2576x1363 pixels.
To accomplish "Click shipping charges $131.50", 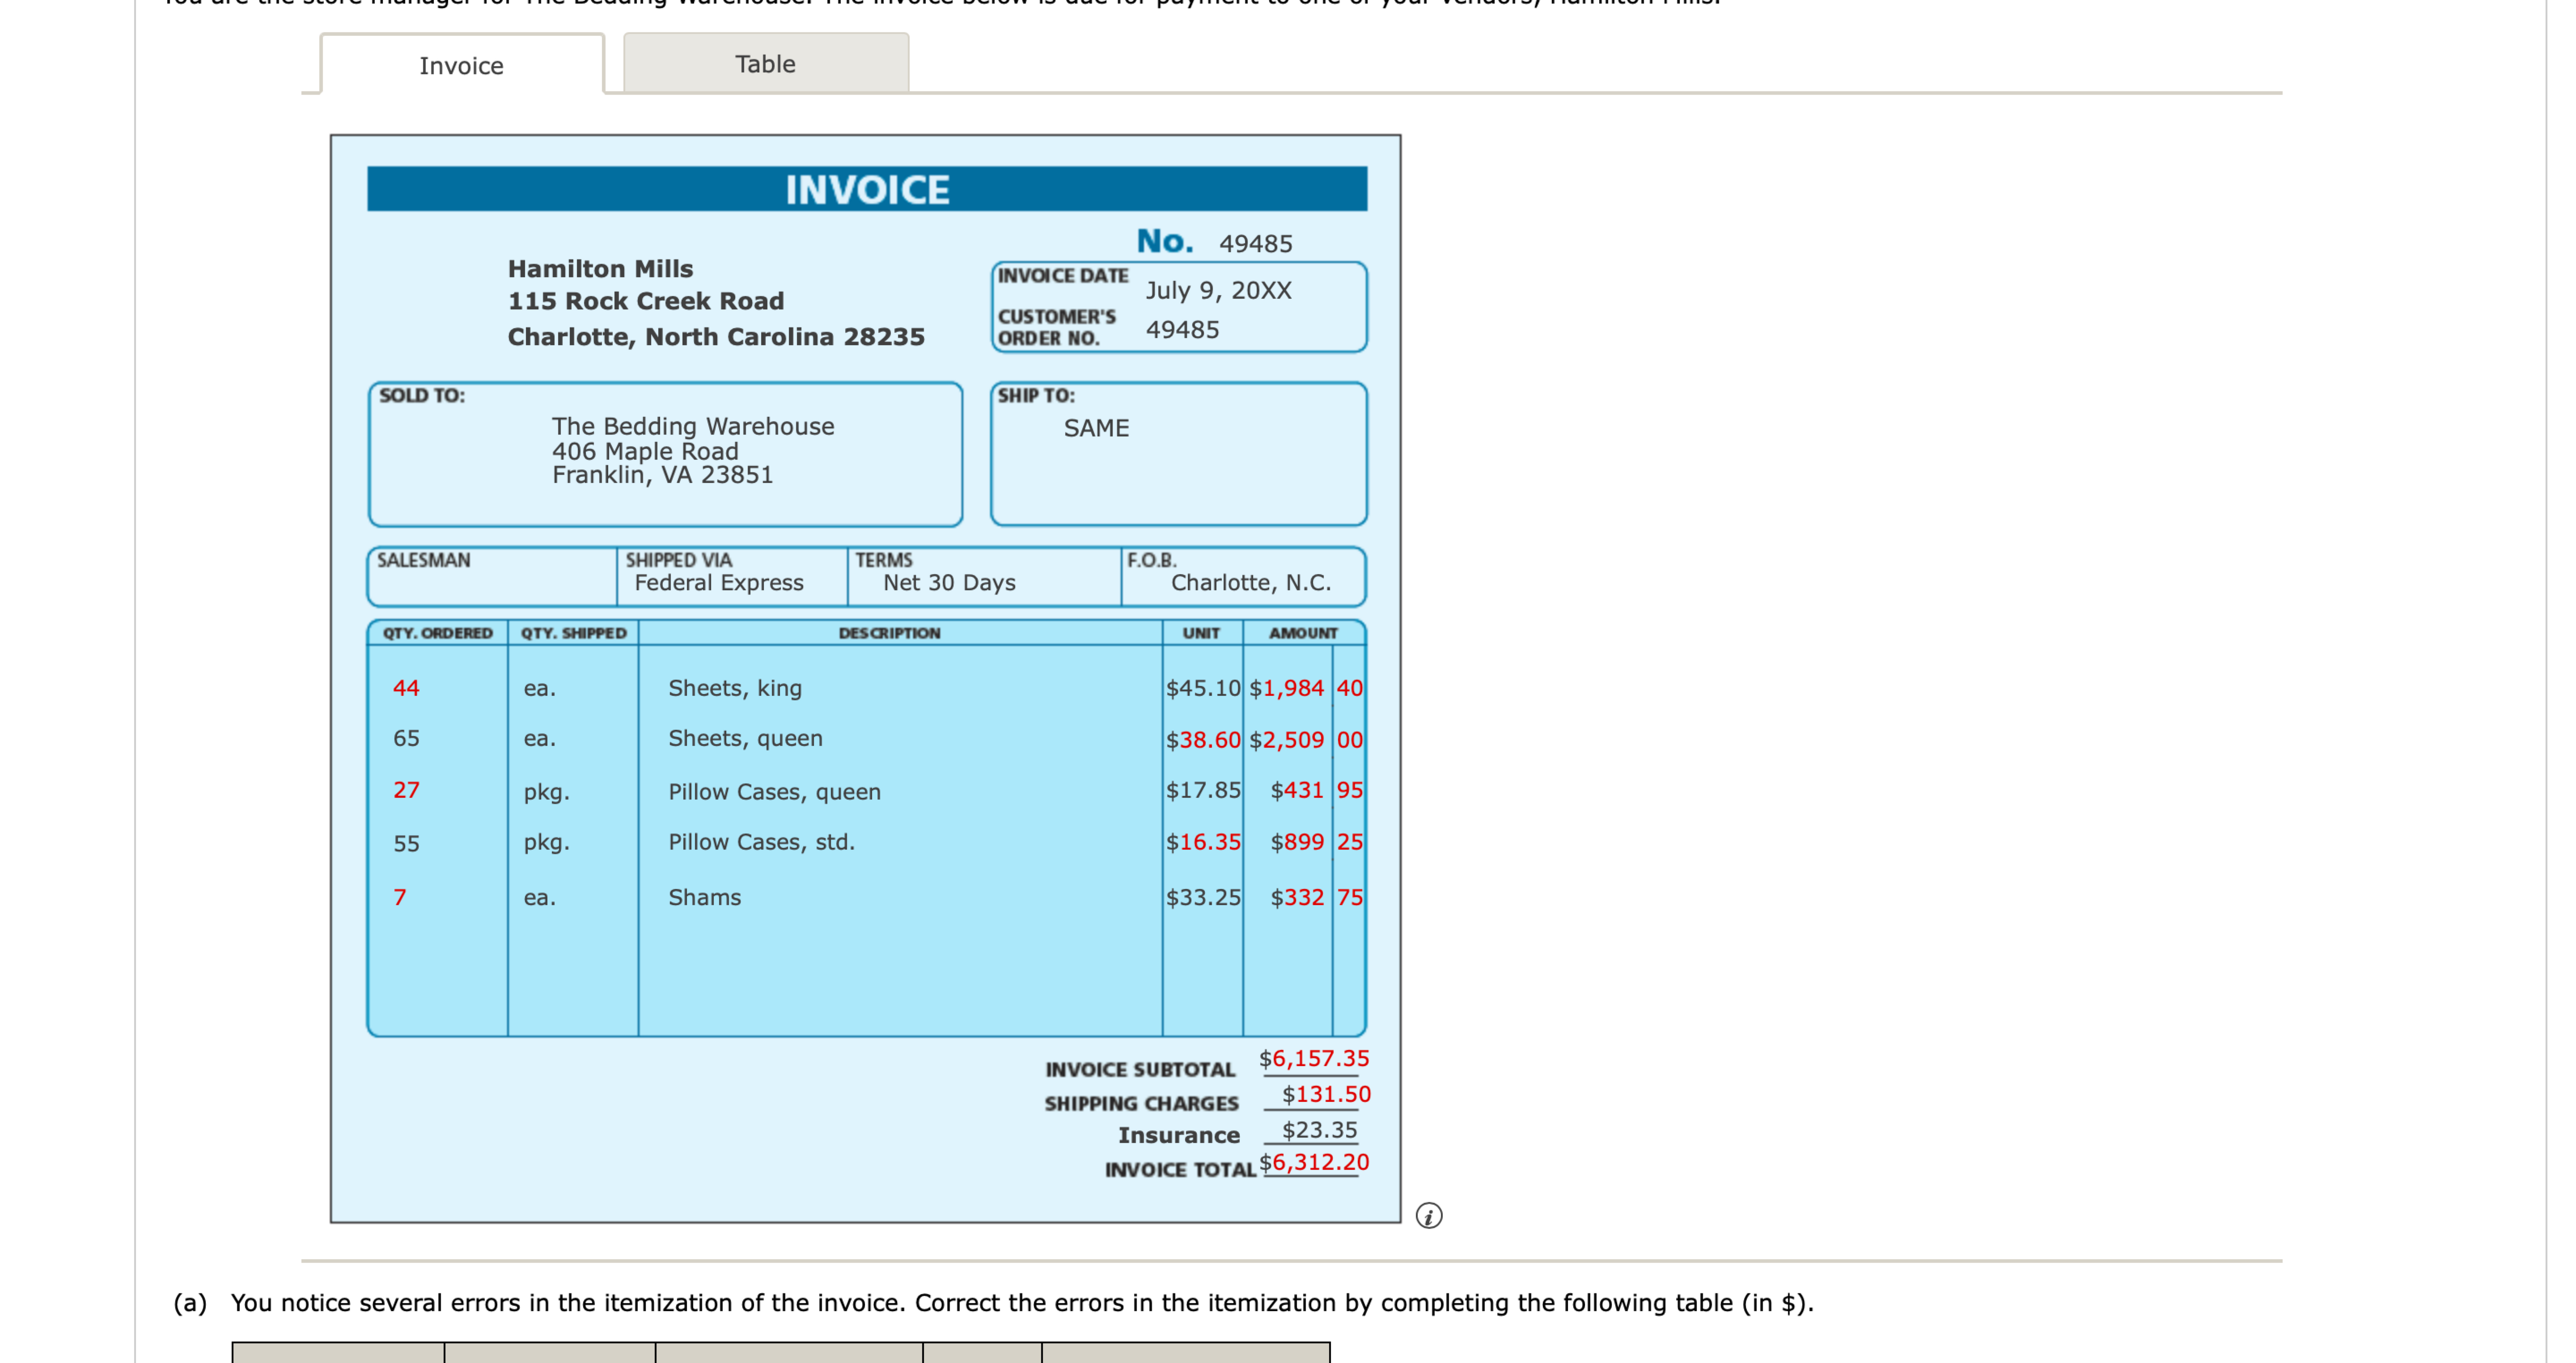I will 1325,1095.
